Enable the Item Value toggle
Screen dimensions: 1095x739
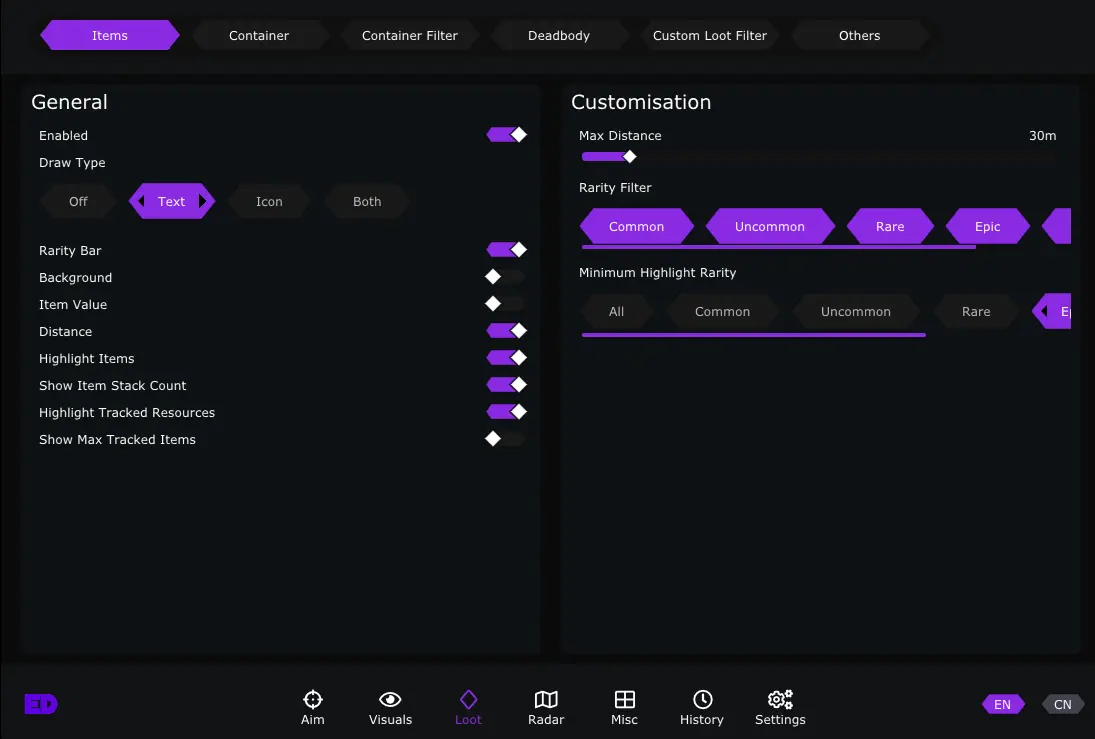[506, 304]
